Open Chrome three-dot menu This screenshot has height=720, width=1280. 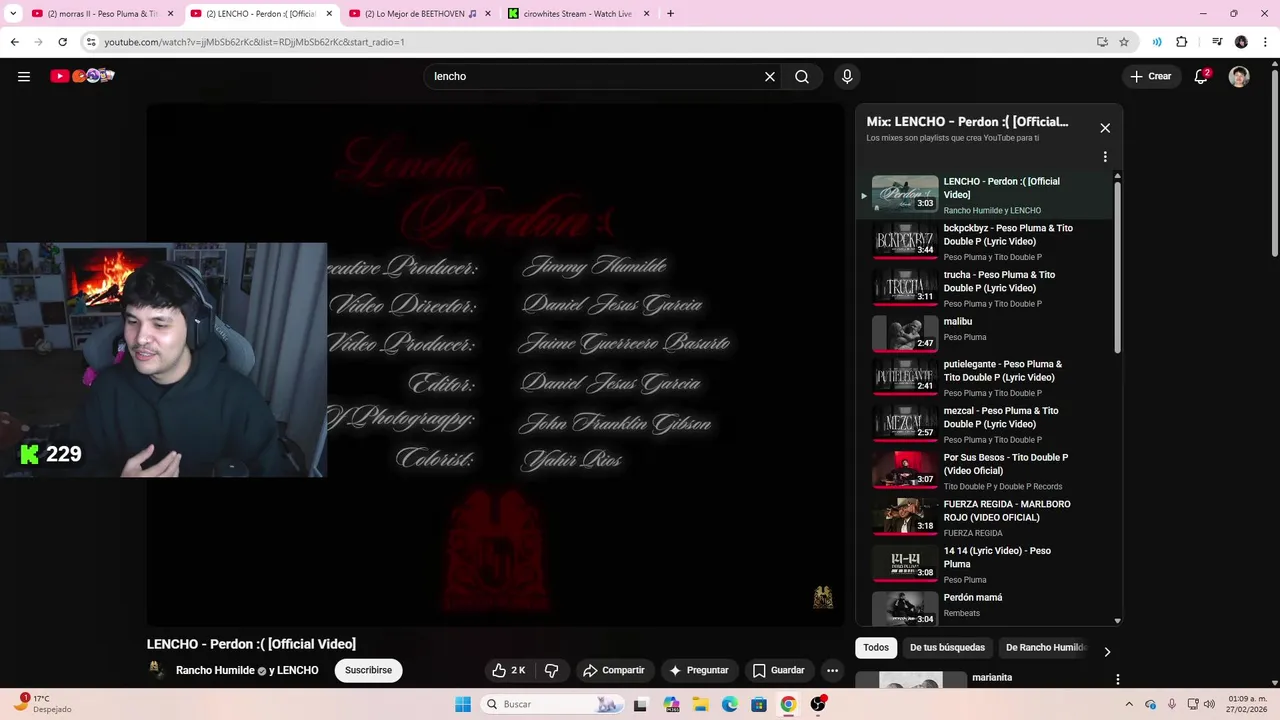(1265, 42)
